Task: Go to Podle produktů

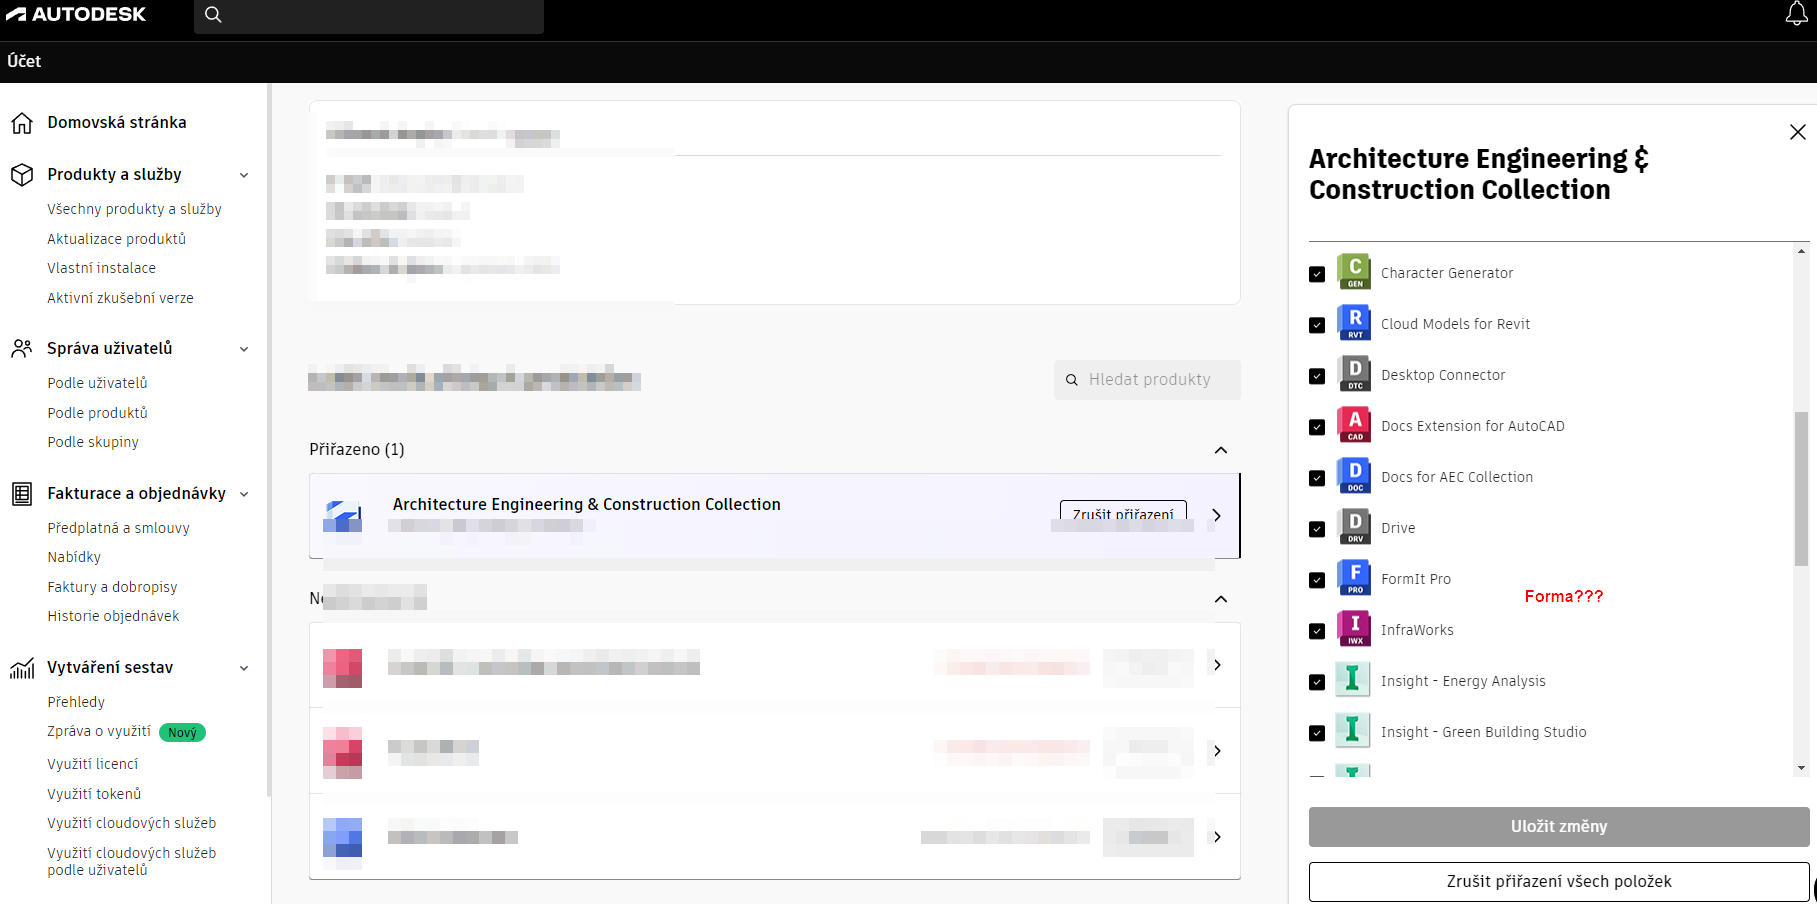Action: (97, 413)
